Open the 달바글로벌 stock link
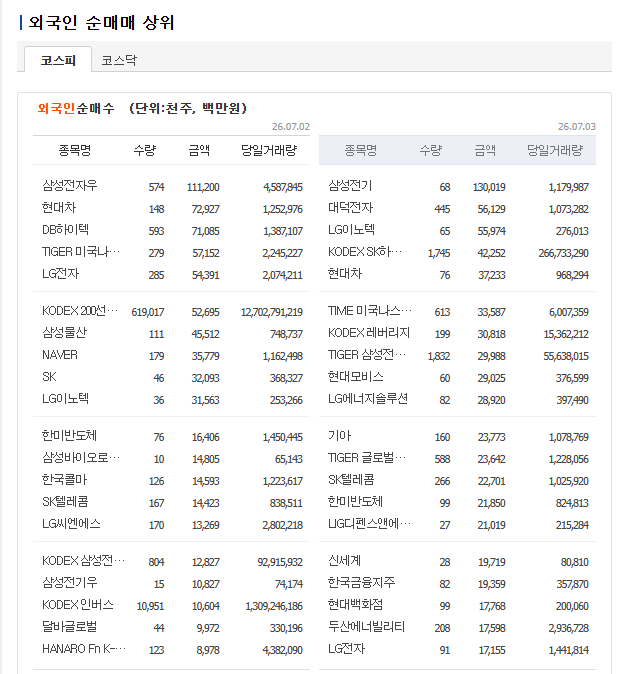This screenshot has width=617, height=674. 70,627
